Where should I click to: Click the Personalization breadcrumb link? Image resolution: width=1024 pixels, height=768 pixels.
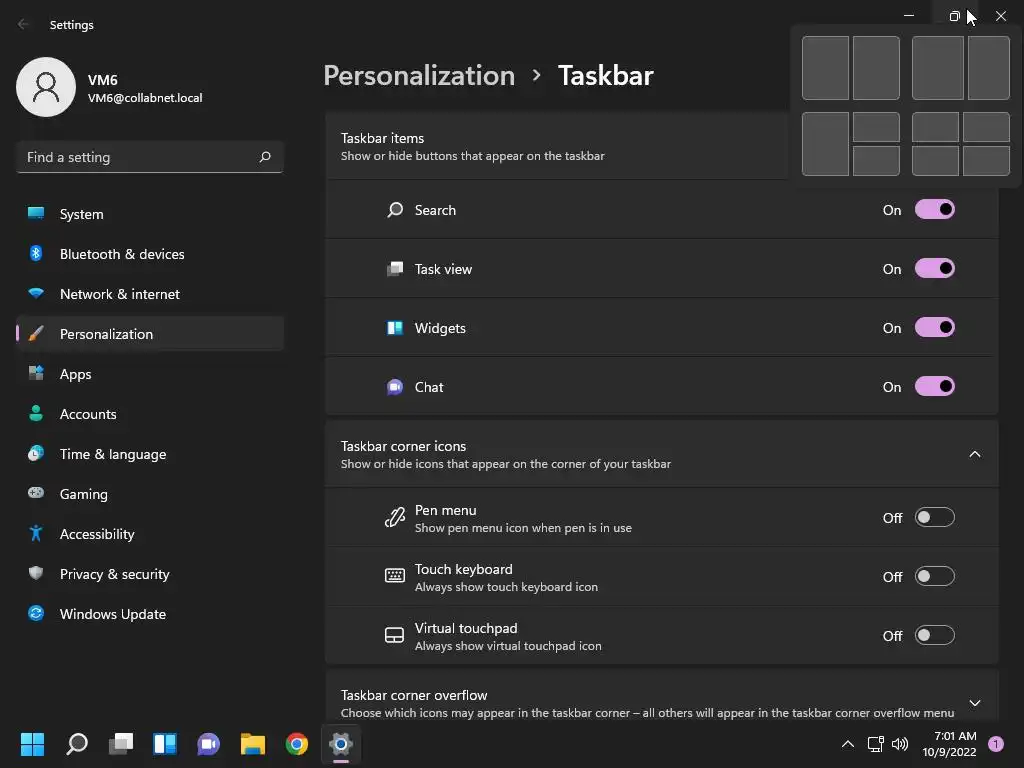[419, 75]
